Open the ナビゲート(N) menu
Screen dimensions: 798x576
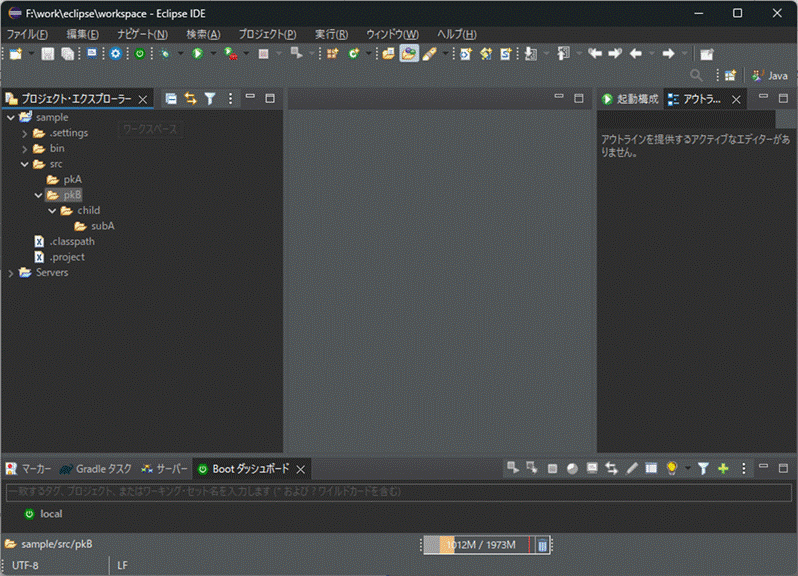tap(142, 34)
